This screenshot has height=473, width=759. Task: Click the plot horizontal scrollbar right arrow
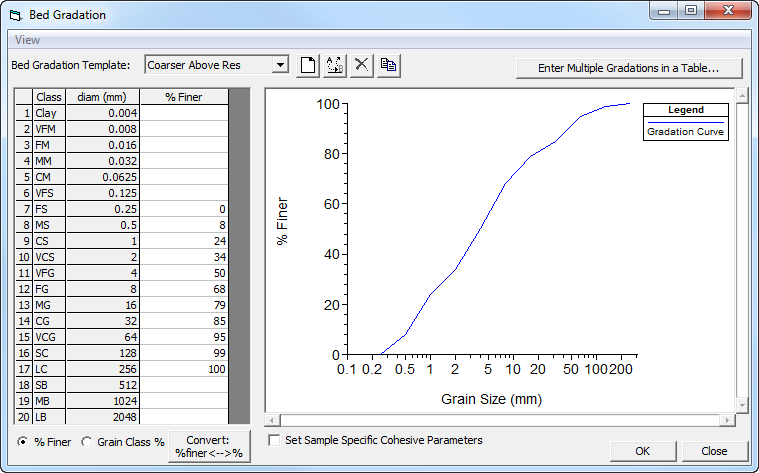pyautogui.click(x=727, y=420)
